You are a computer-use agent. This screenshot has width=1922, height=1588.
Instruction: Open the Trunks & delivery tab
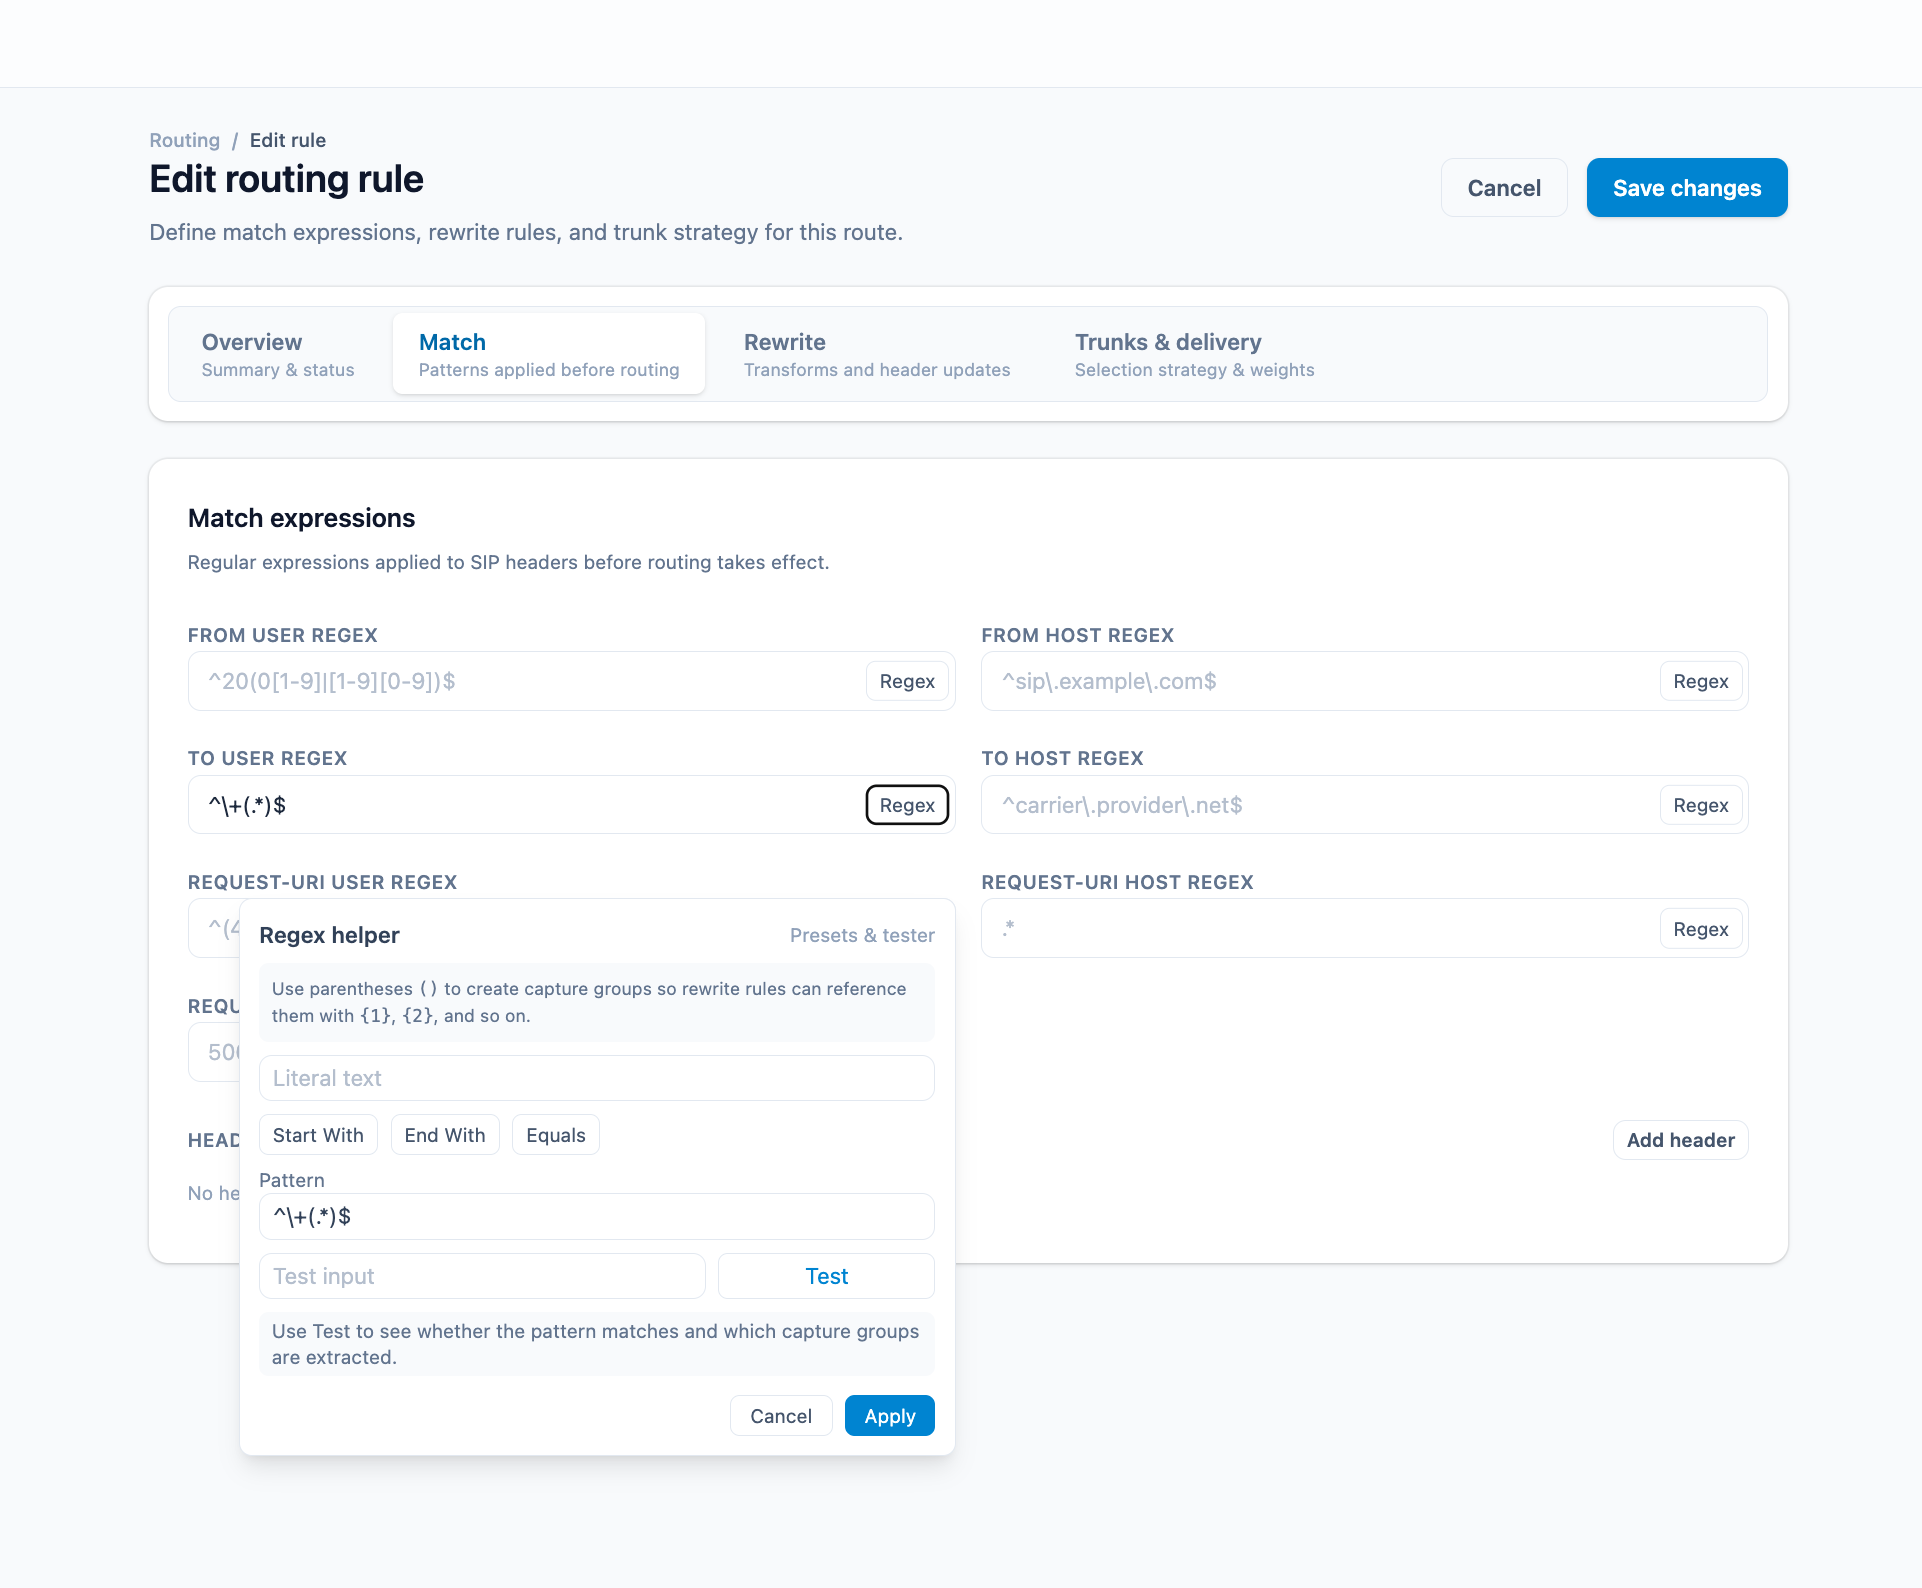[x=1194, y=354]
